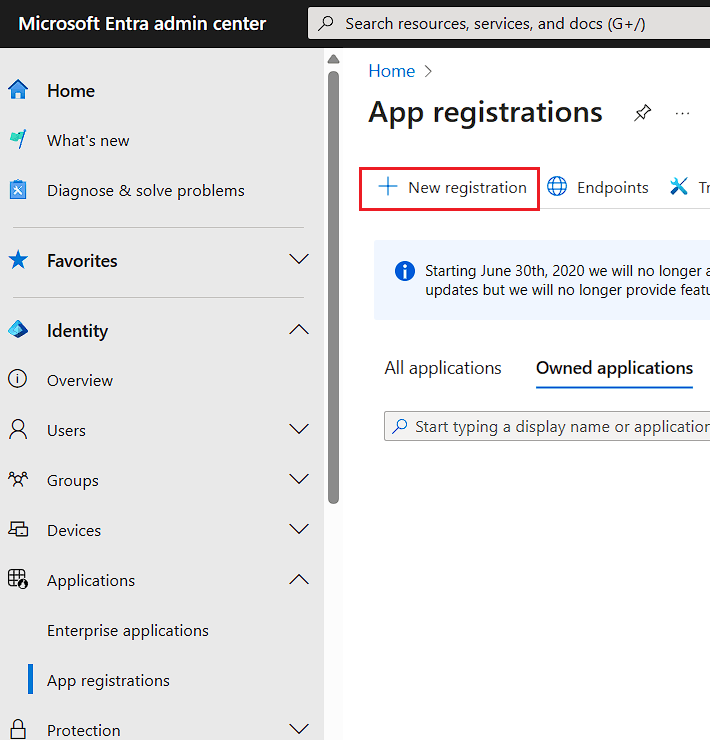The width and height of the screenshot is (710, 740).
Task: Click the Endpoints globe icon
Action: pyautogui.click(x=557, y=186)
